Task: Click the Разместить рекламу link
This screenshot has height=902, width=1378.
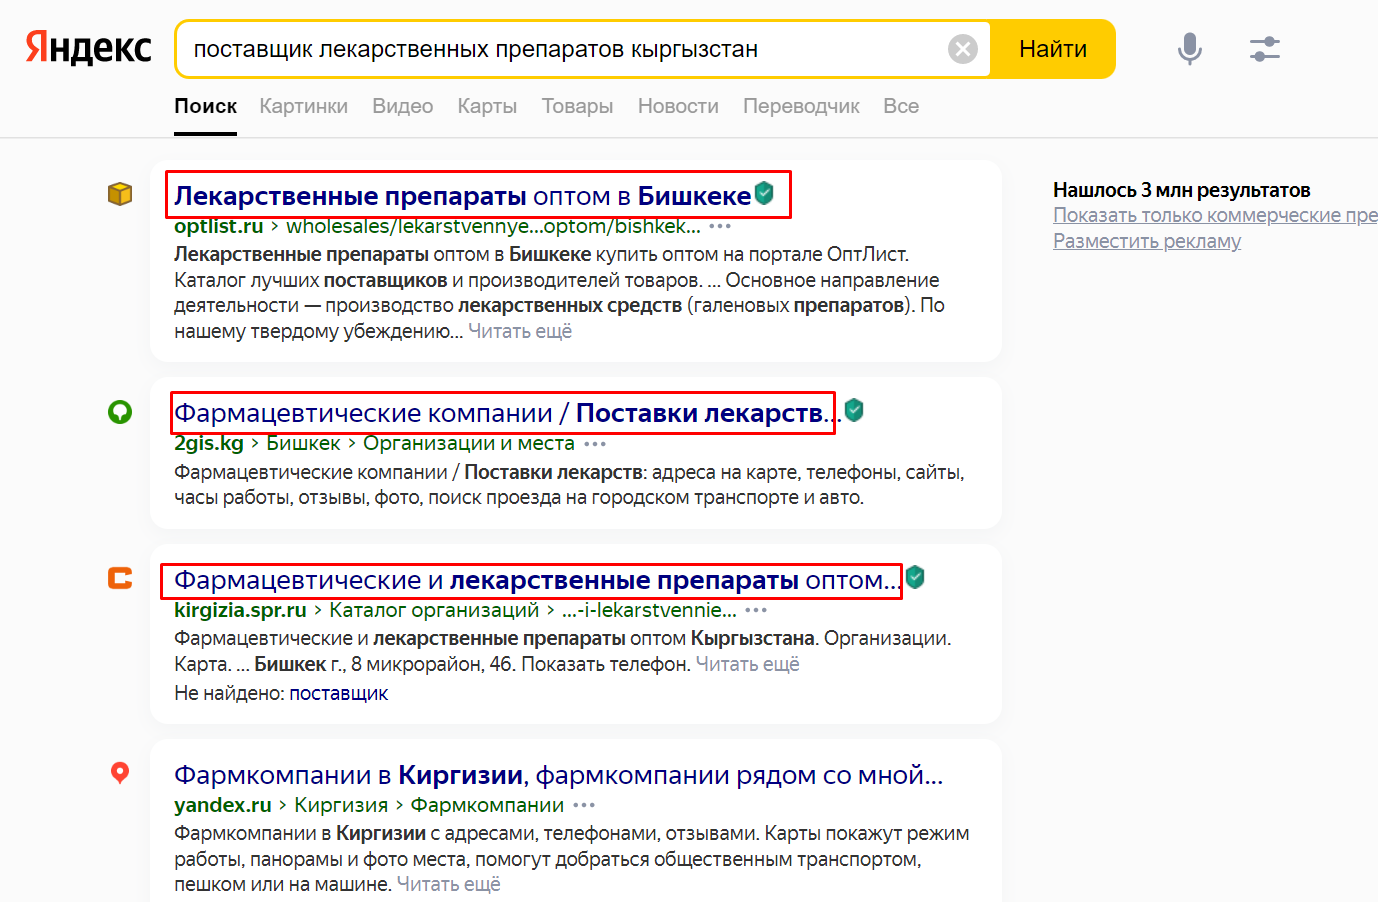Action: pyautogui.click(x=1147, y=241)
